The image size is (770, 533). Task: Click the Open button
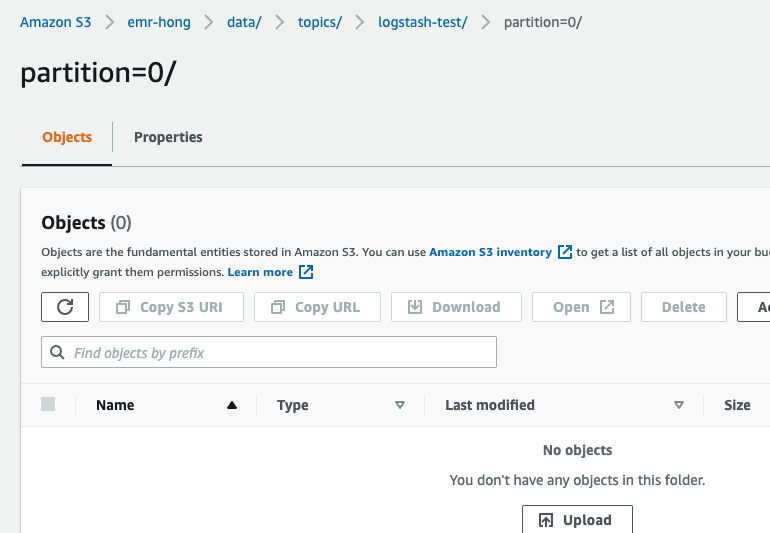[x=581, y=307]
